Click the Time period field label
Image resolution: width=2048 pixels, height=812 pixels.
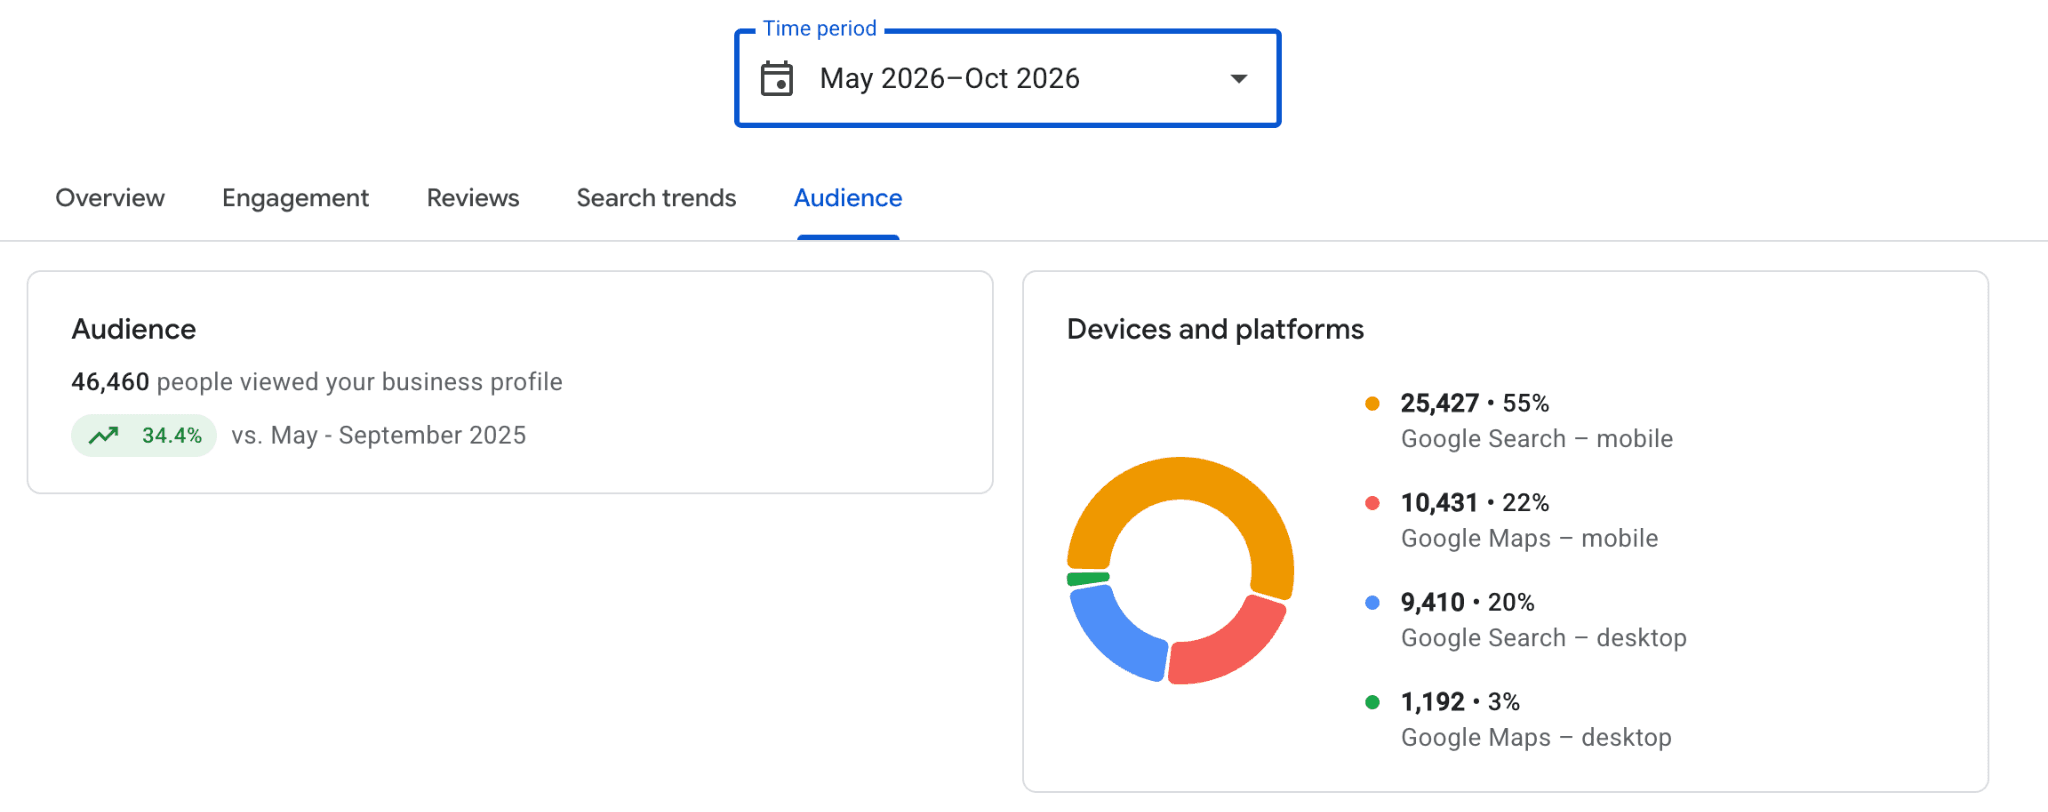[x=820, y=28]
